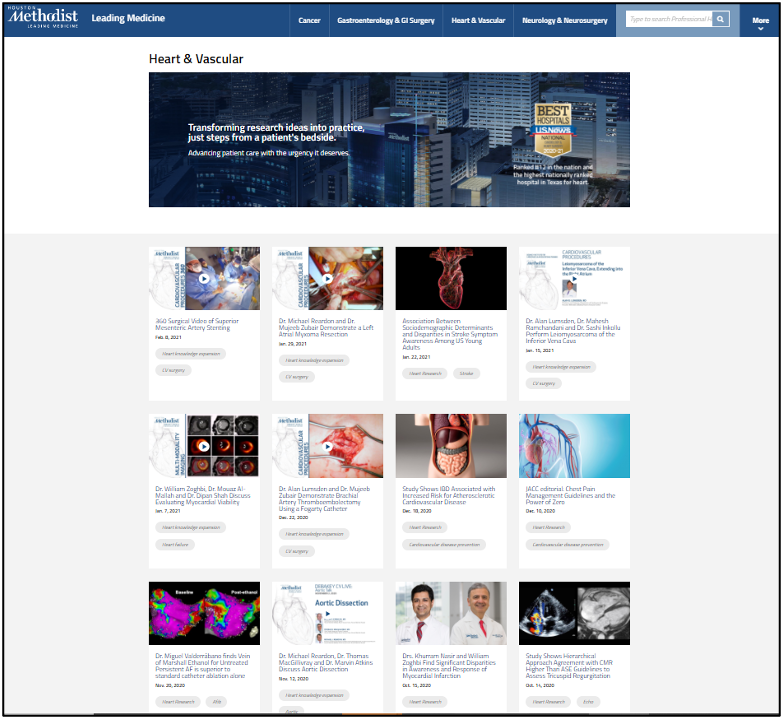Image resolution: width=781 pixels, height=718 pixels.
Task: Open Dr. William Zoghbi Myocardial Viability article
Action: tap(203, 495)
